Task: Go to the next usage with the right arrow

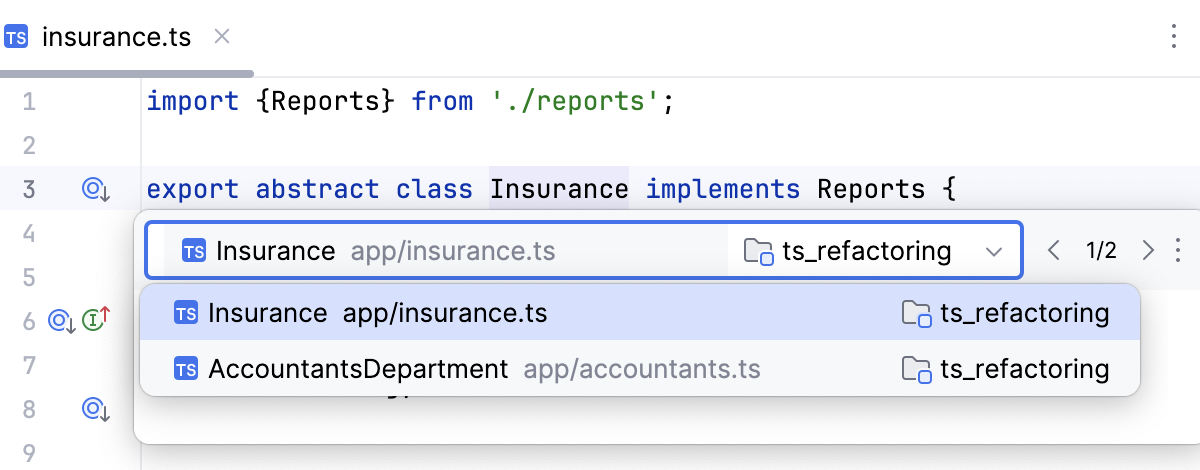Action: [1148, 250]
